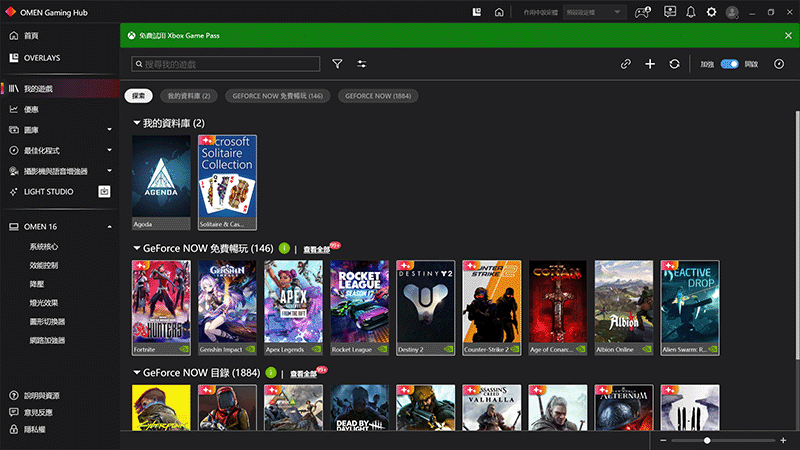Image resolution: width=800 pixels, height=450 pixels.
Task: Open the message panel icon beside the bell
Action: 669,12
